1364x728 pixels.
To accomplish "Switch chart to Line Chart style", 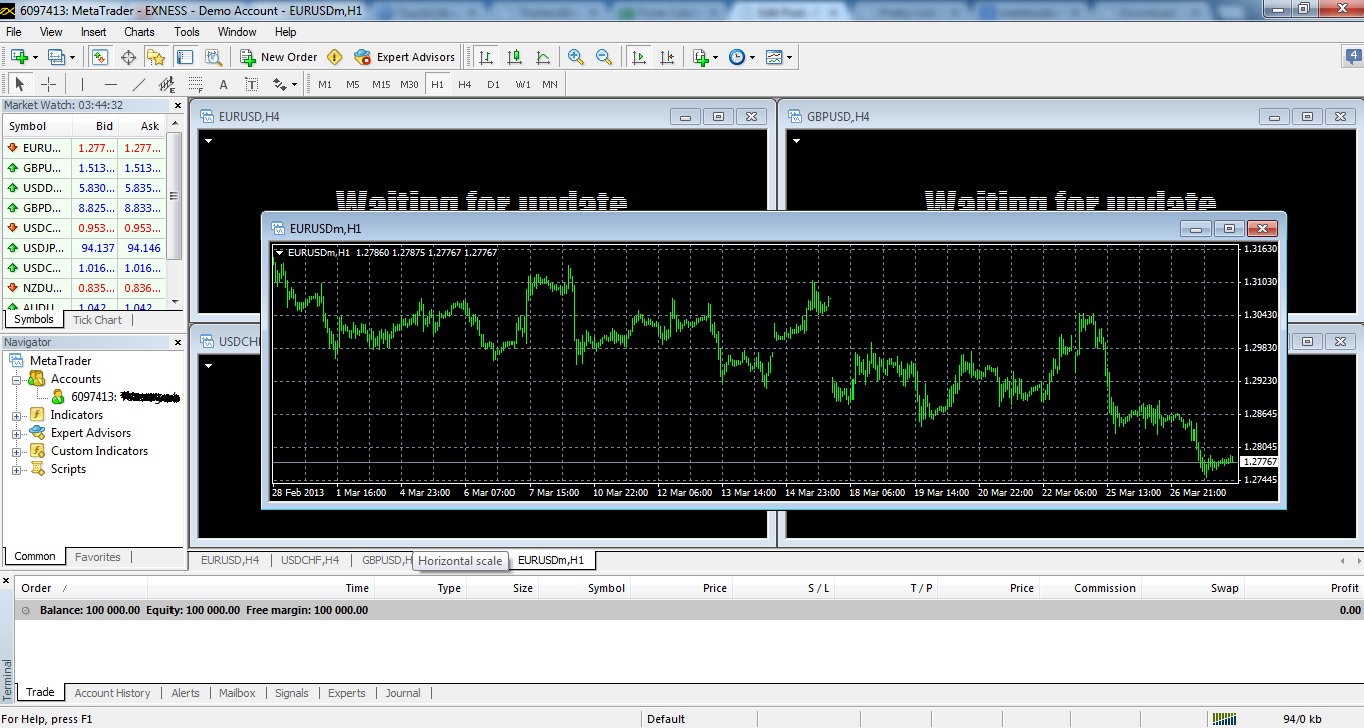I will click(x=543, y=57).
